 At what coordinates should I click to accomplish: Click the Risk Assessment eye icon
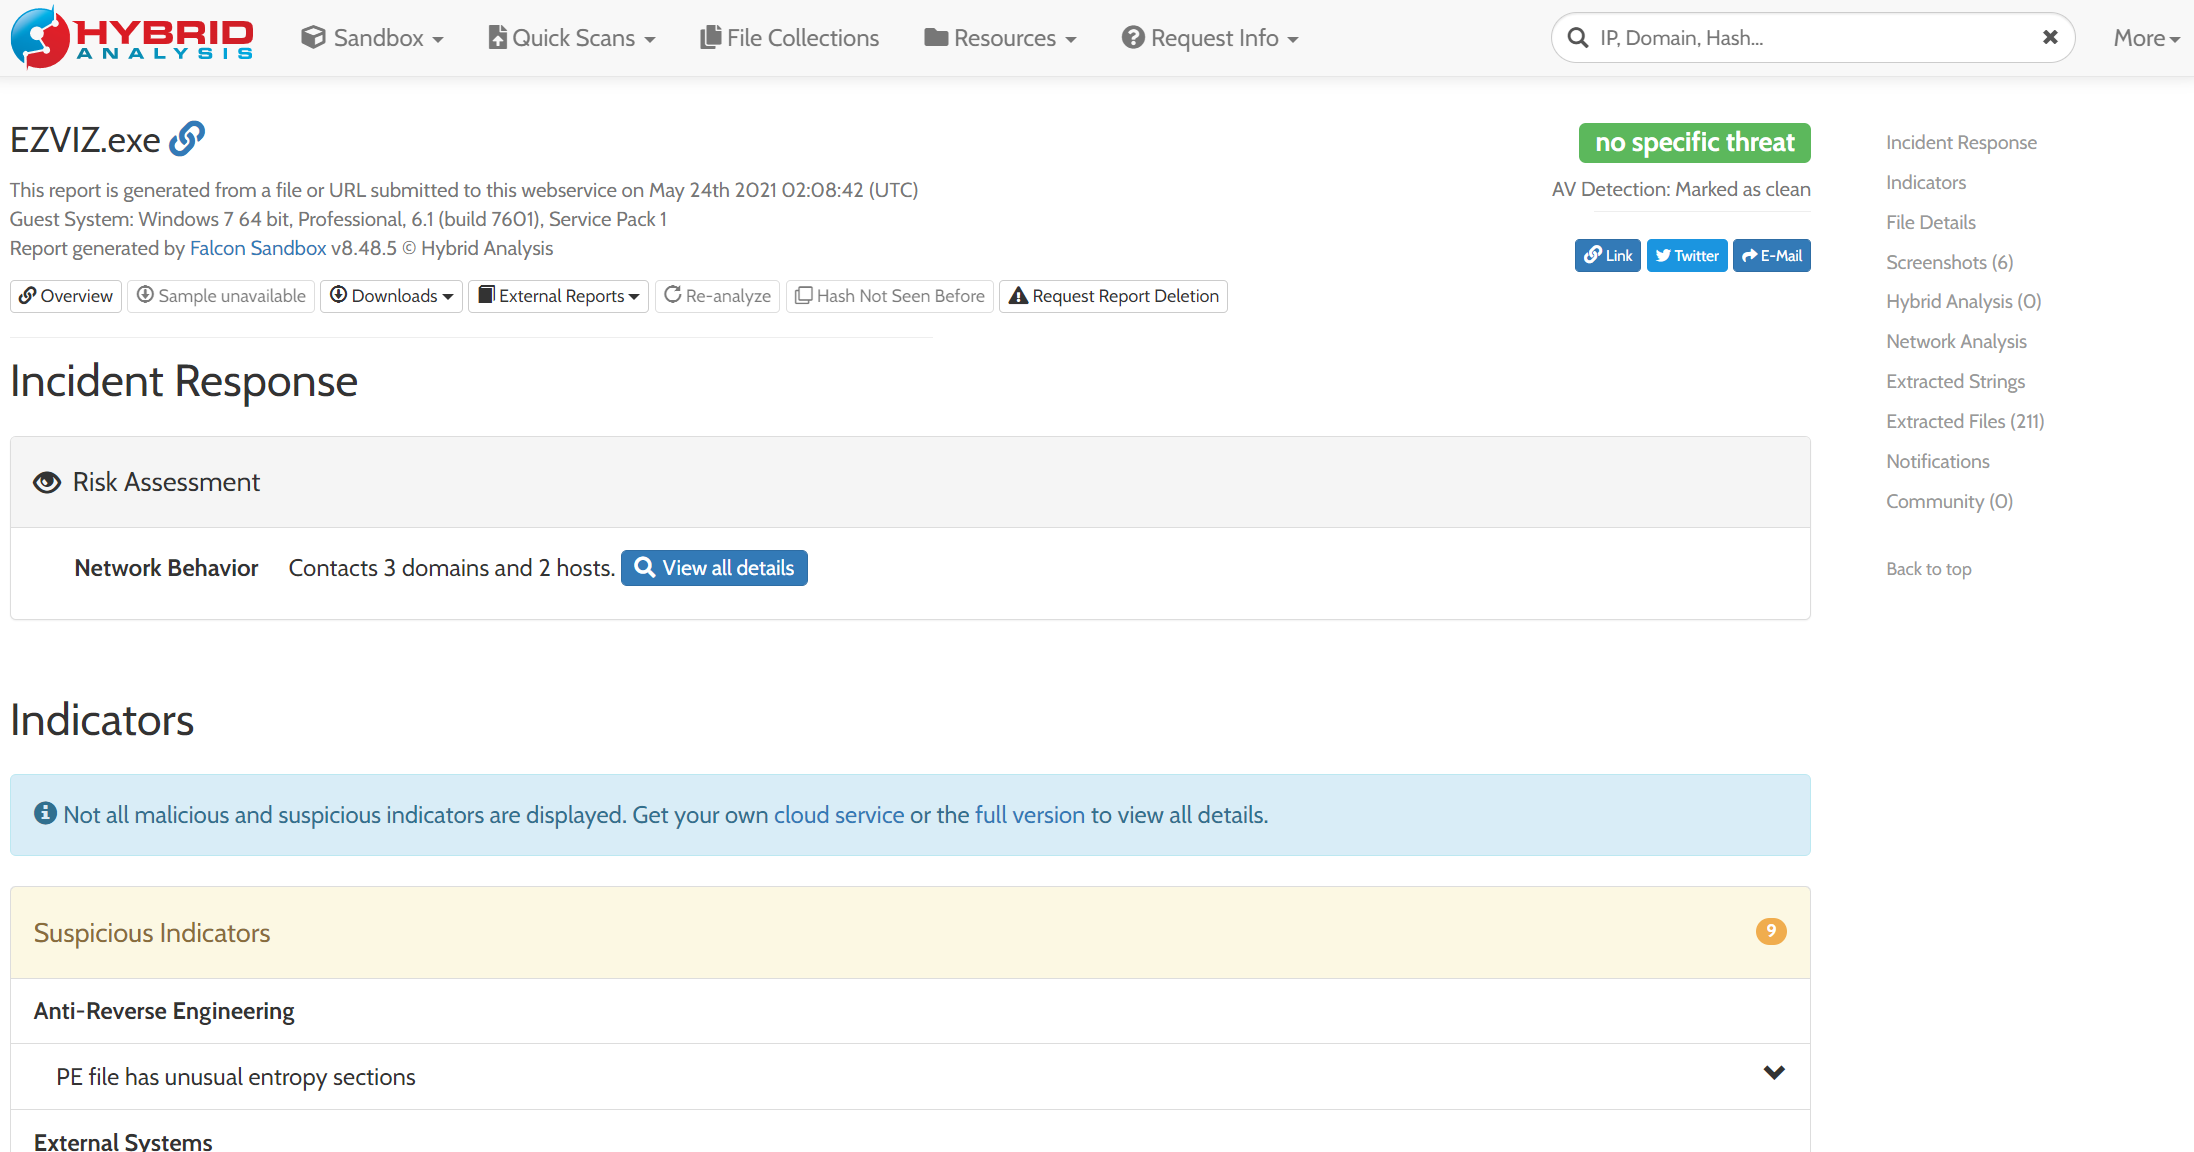47,483
